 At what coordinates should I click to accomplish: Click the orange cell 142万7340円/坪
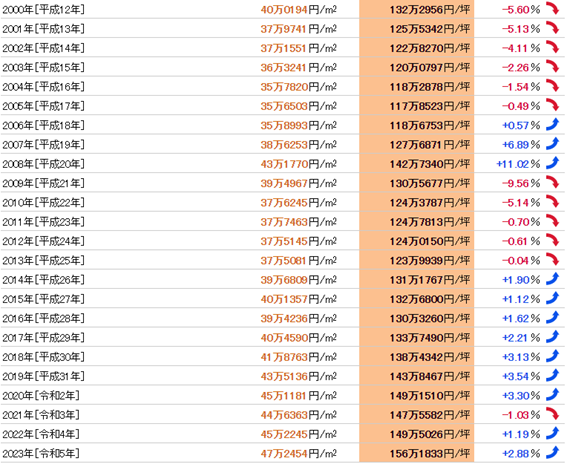pos(417,164)
